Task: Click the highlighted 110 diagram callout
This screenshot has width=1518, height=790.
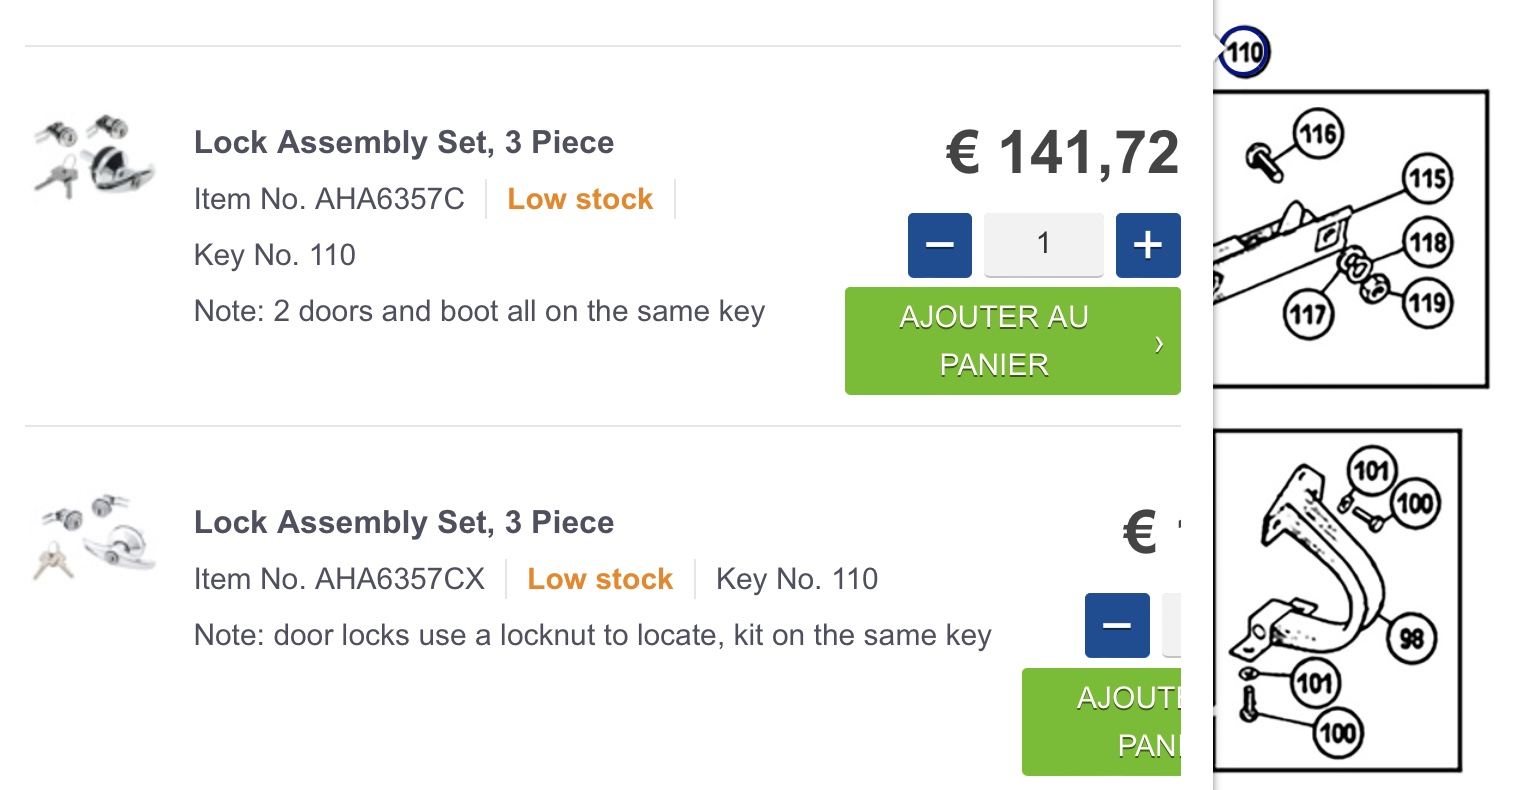Action: [x=1244, y=52]
